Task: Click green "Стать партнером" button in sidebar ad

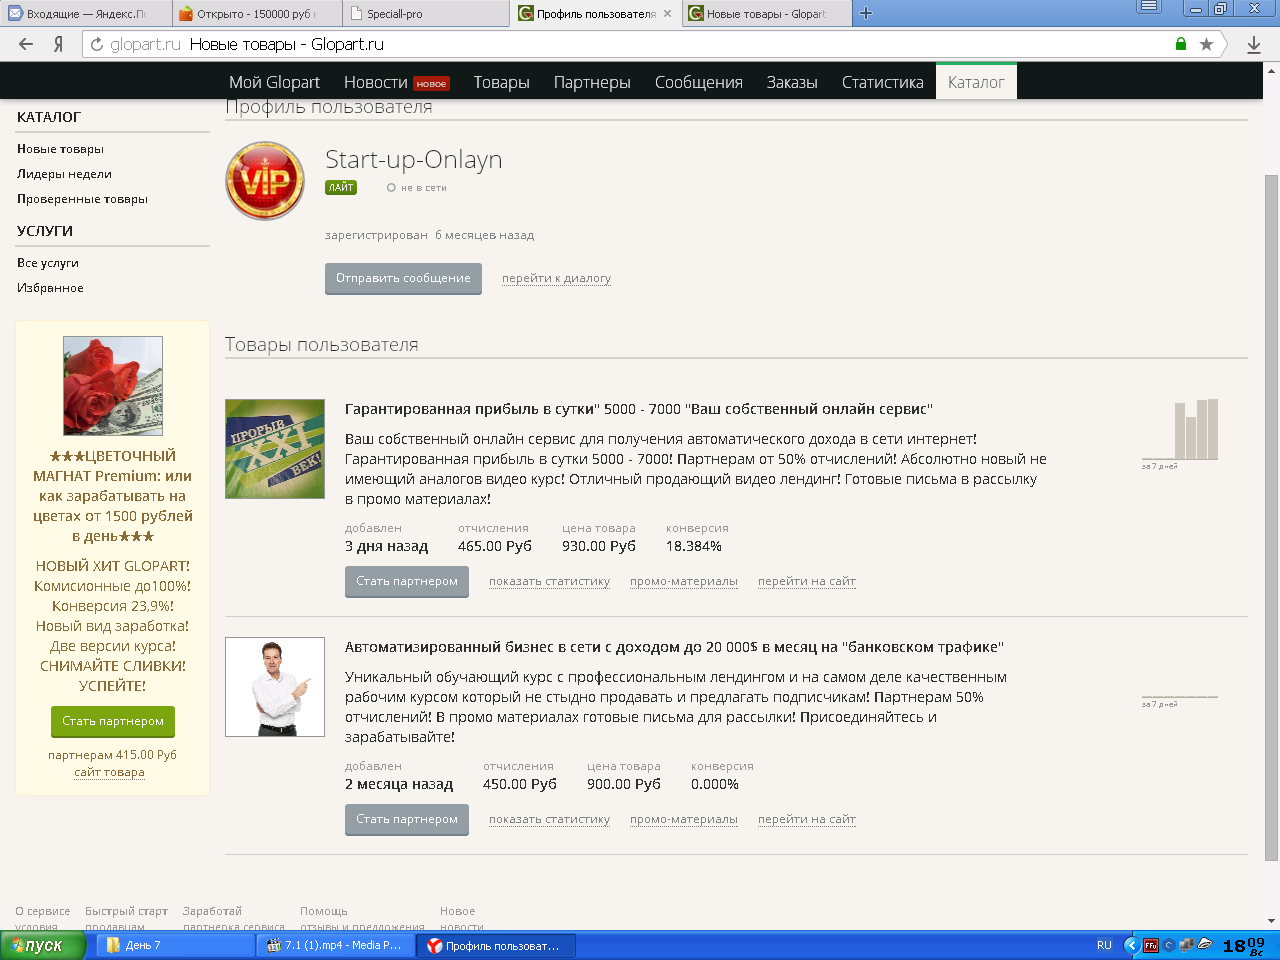Action: click(x=113, y=721)
